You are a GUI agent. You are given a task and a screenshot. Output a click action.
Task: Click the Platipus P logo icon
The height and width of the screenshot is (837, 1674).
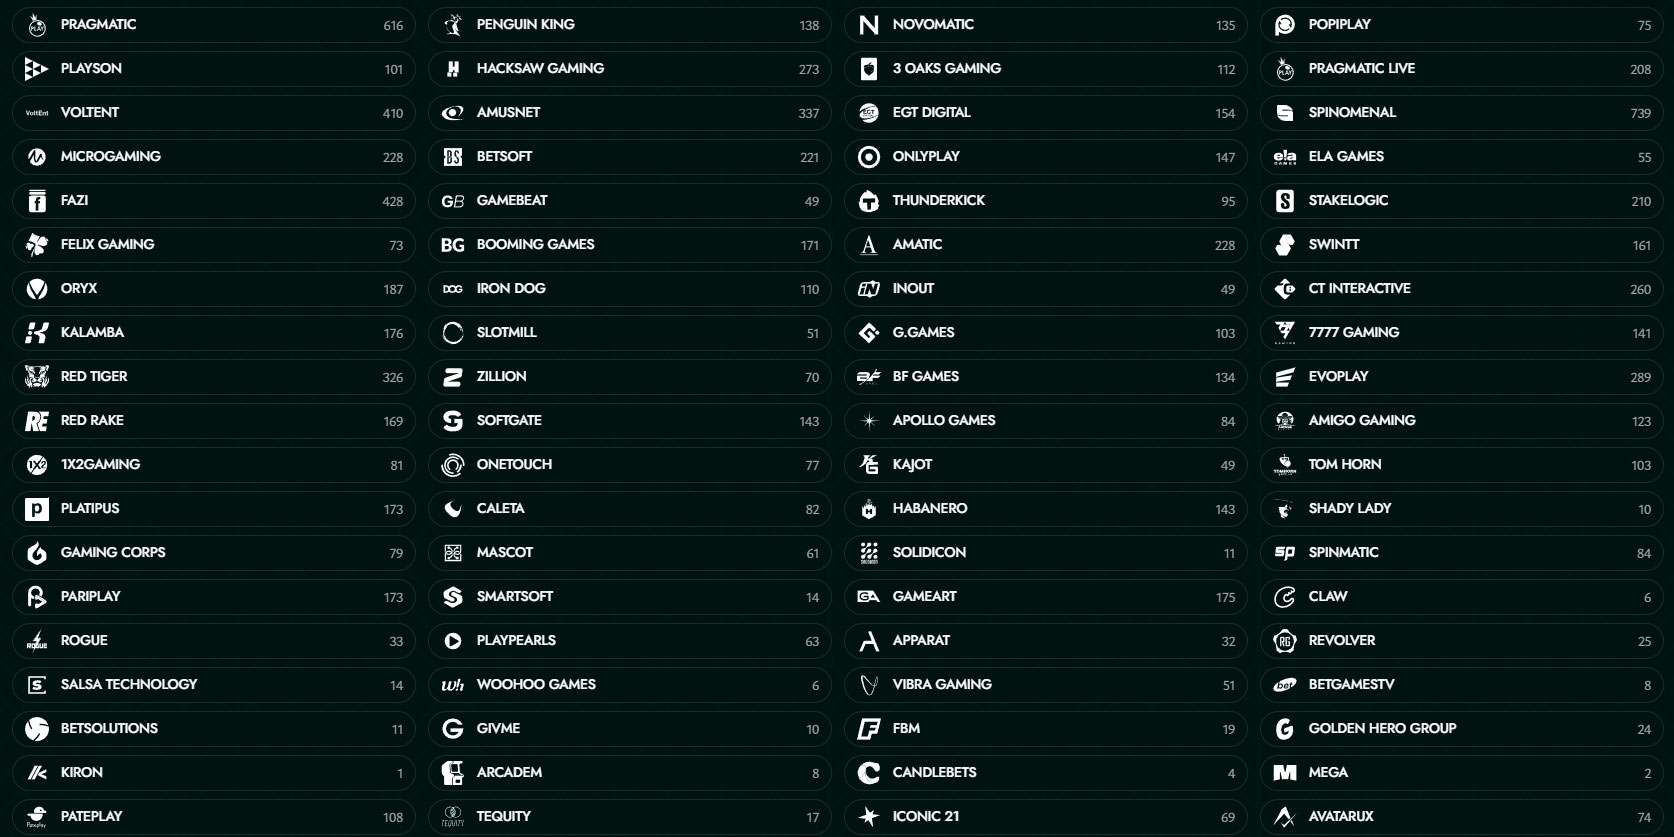(x=37, y=509)
